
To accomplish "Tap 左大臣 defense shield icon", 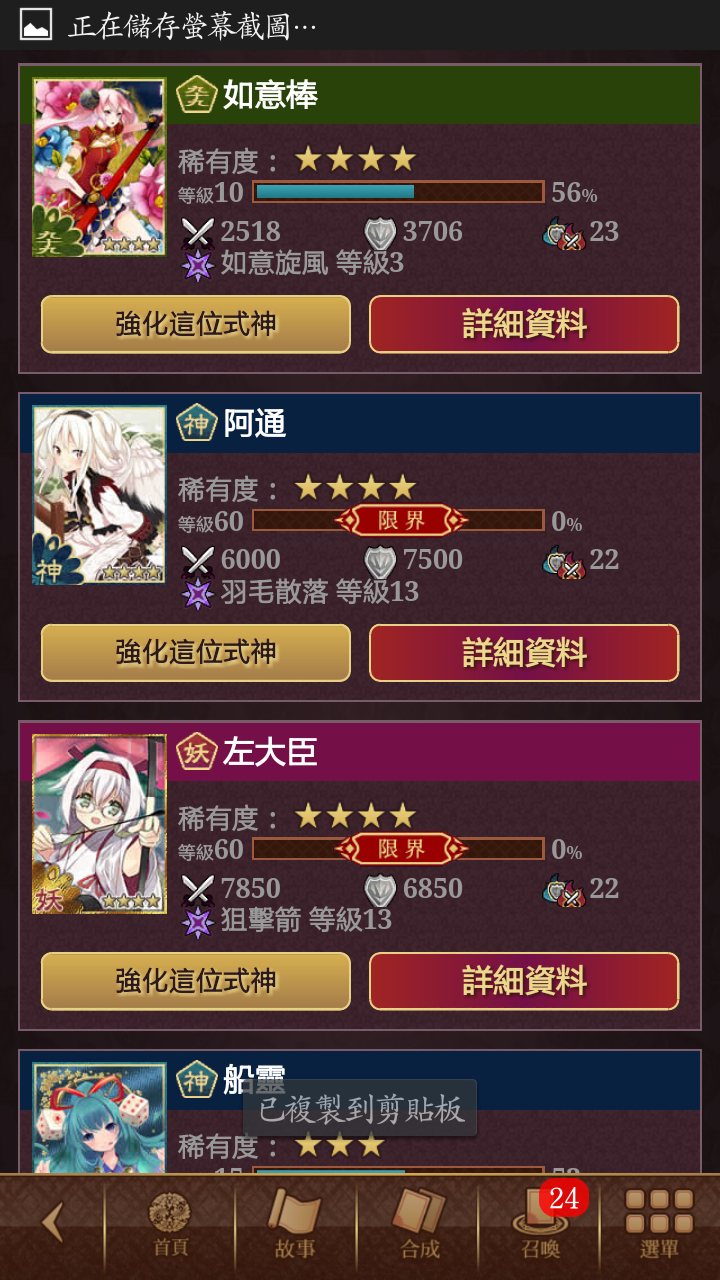I will click(x=380, y=889).
